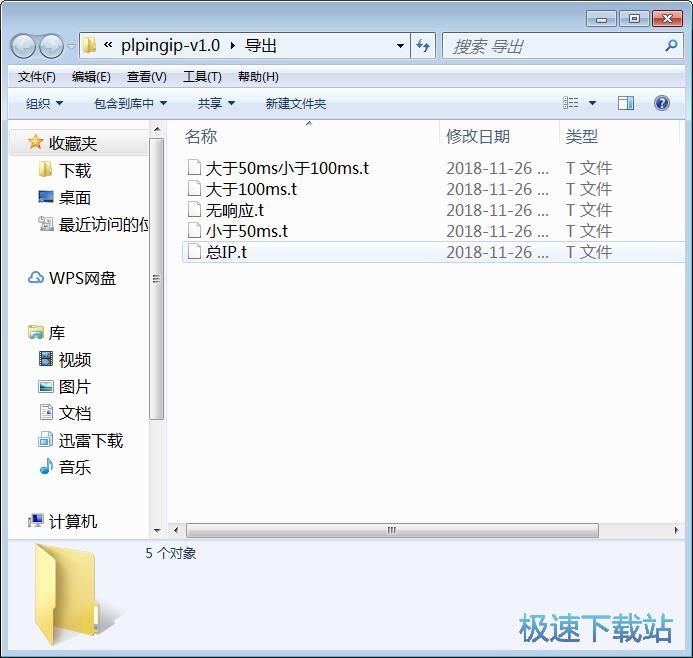Select 库 in the navigation pane

(x=57, y=332)
